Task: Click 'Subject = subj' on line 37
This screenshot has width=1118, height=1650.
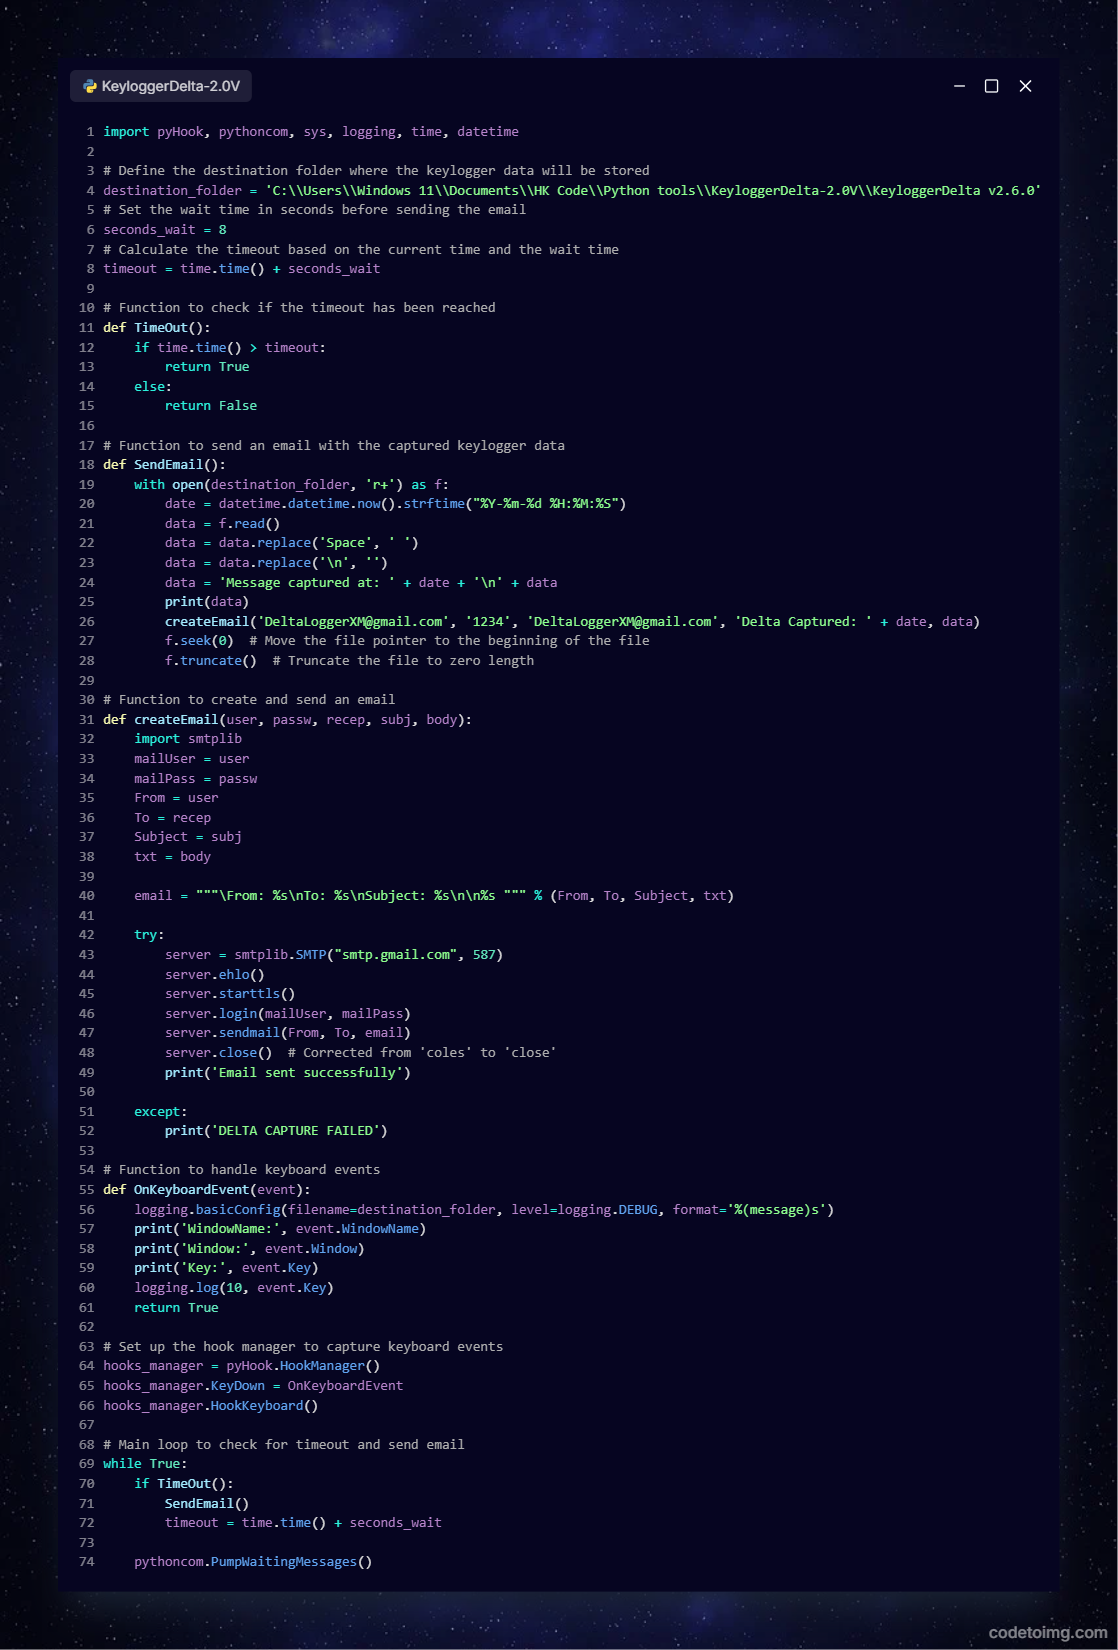Action: tap(188, 837)
